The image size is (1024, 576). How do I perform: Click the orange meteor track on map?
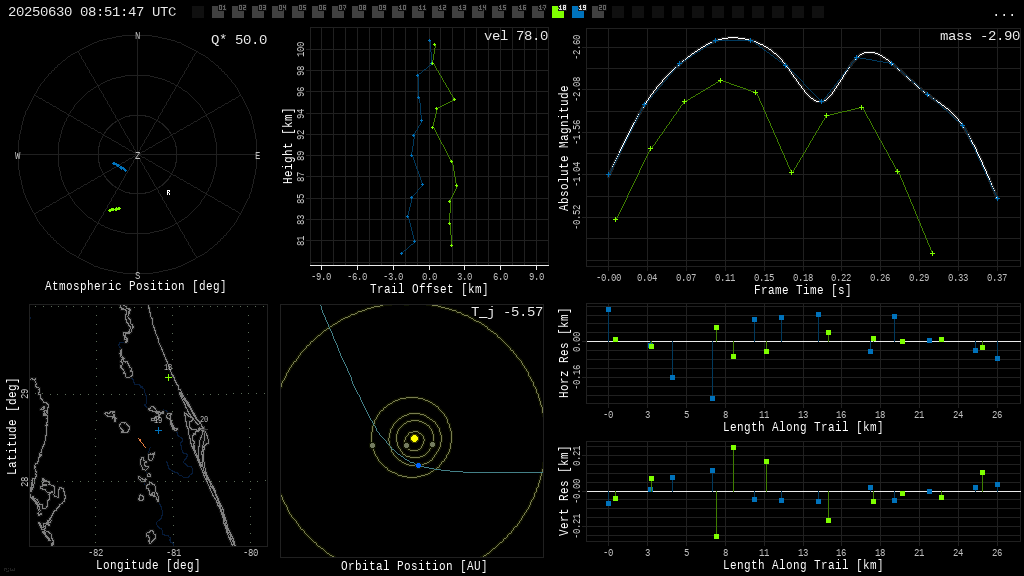point(142,443)
